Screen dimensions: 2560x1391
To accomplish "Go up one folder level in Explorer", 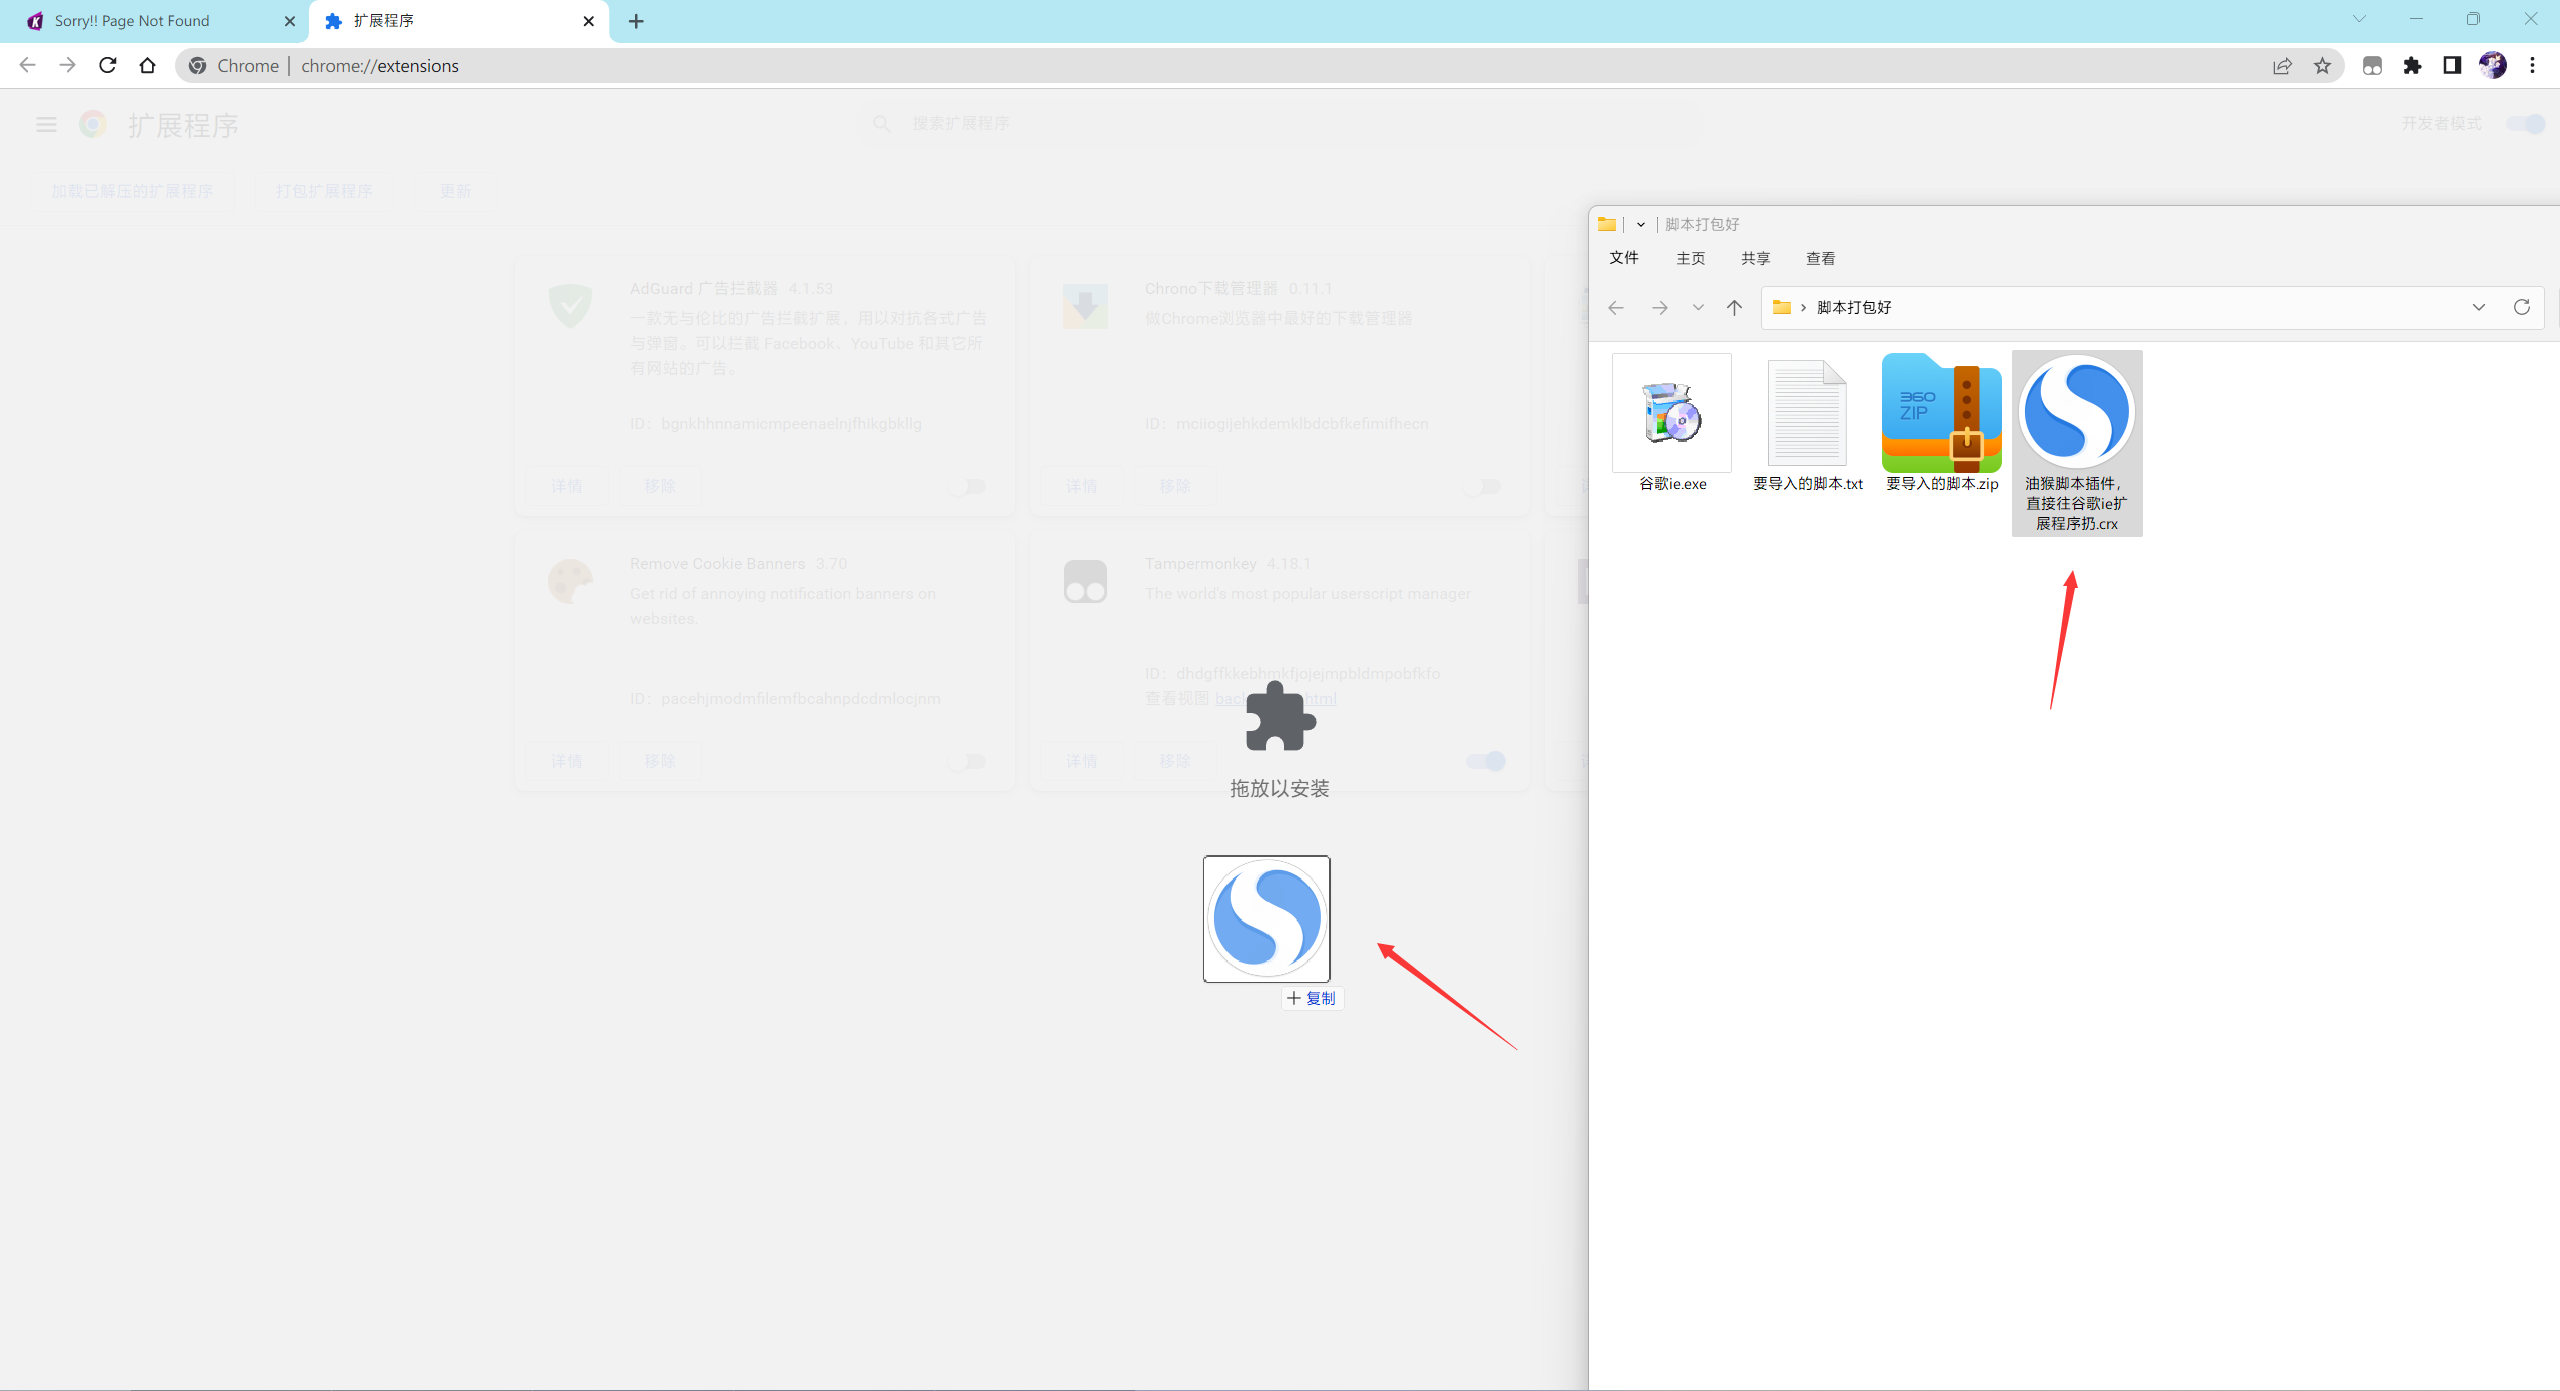I will pos(1734,308).
